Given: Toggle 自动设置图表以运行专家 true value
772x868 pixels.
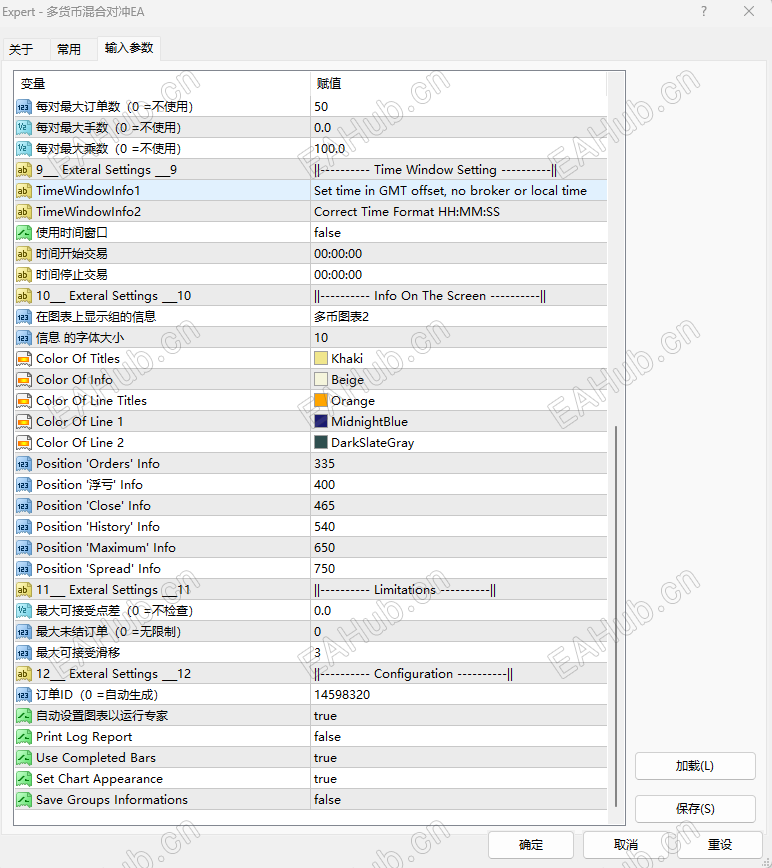Looking at the screenshot, I should pos(459,716).
